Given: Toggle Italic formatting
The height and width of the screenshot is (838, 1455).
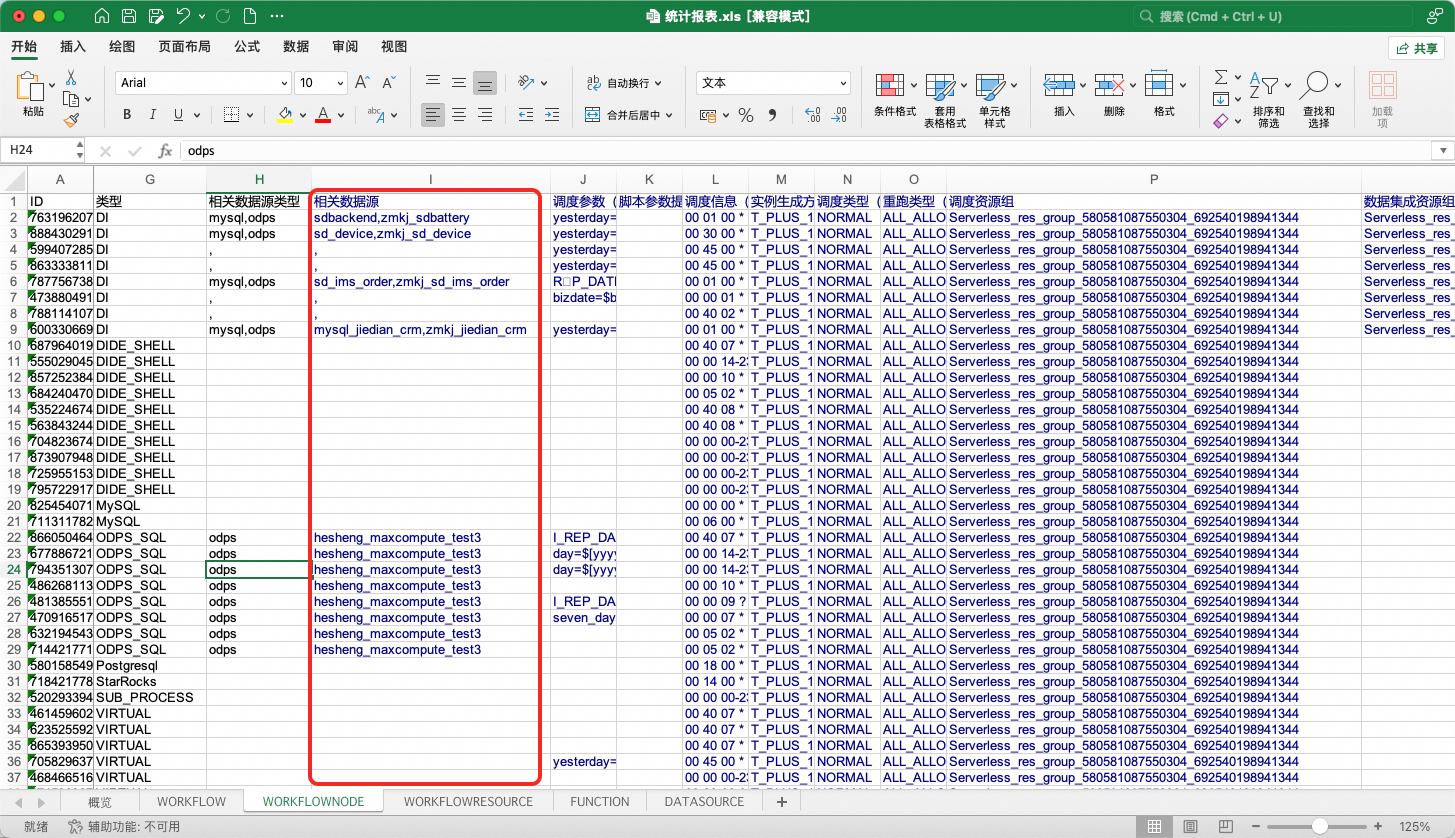Looking at the screenshot, I should (153, 115).
